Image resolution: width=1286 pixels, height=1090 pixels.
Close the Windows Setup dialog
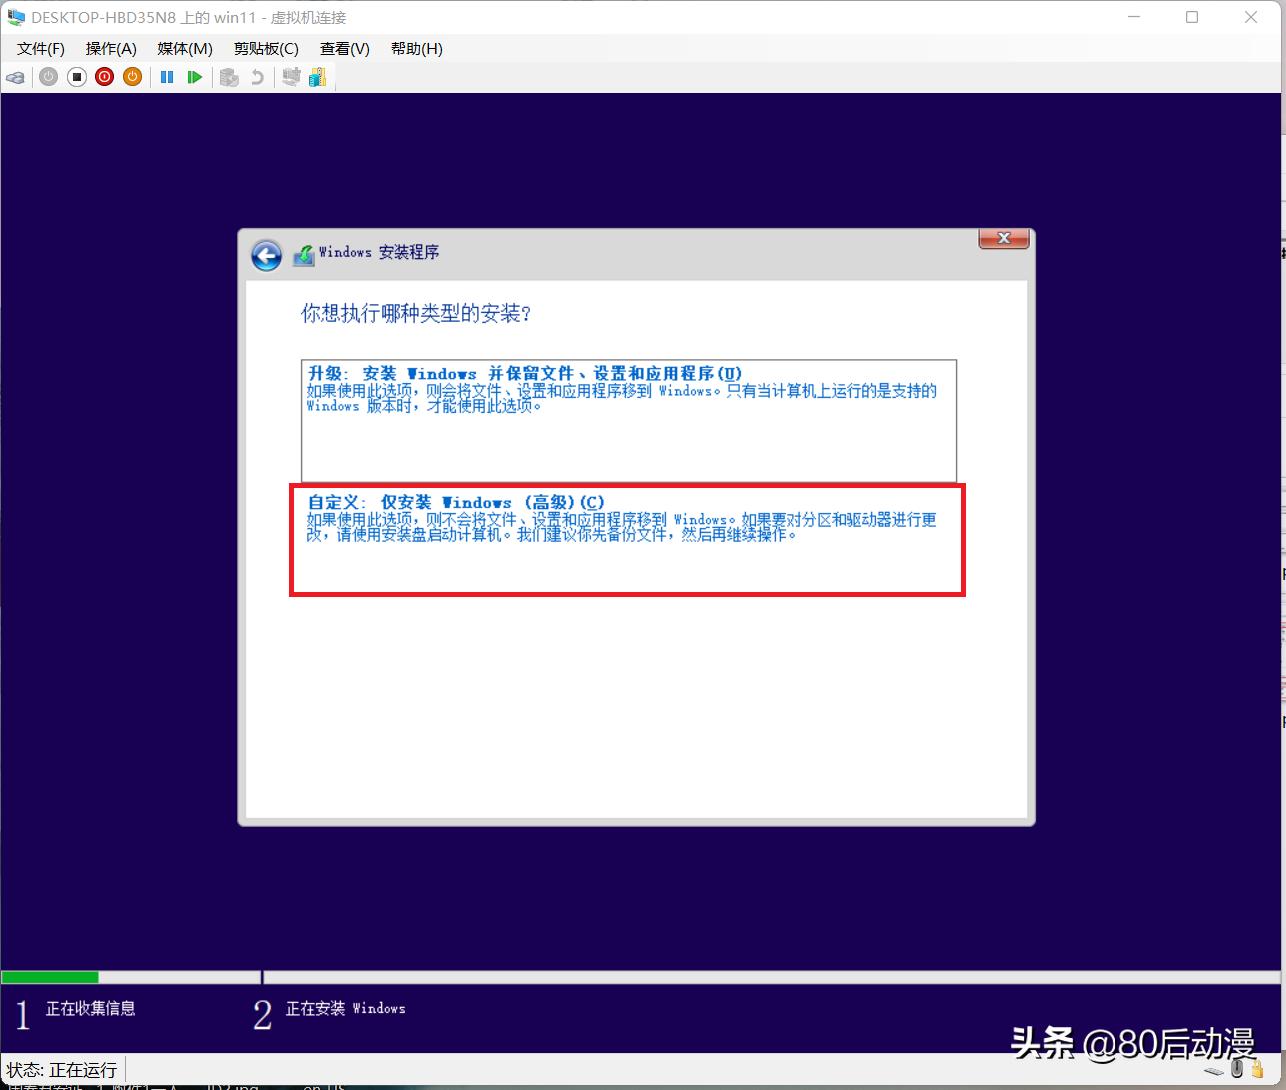[1003, 238]
